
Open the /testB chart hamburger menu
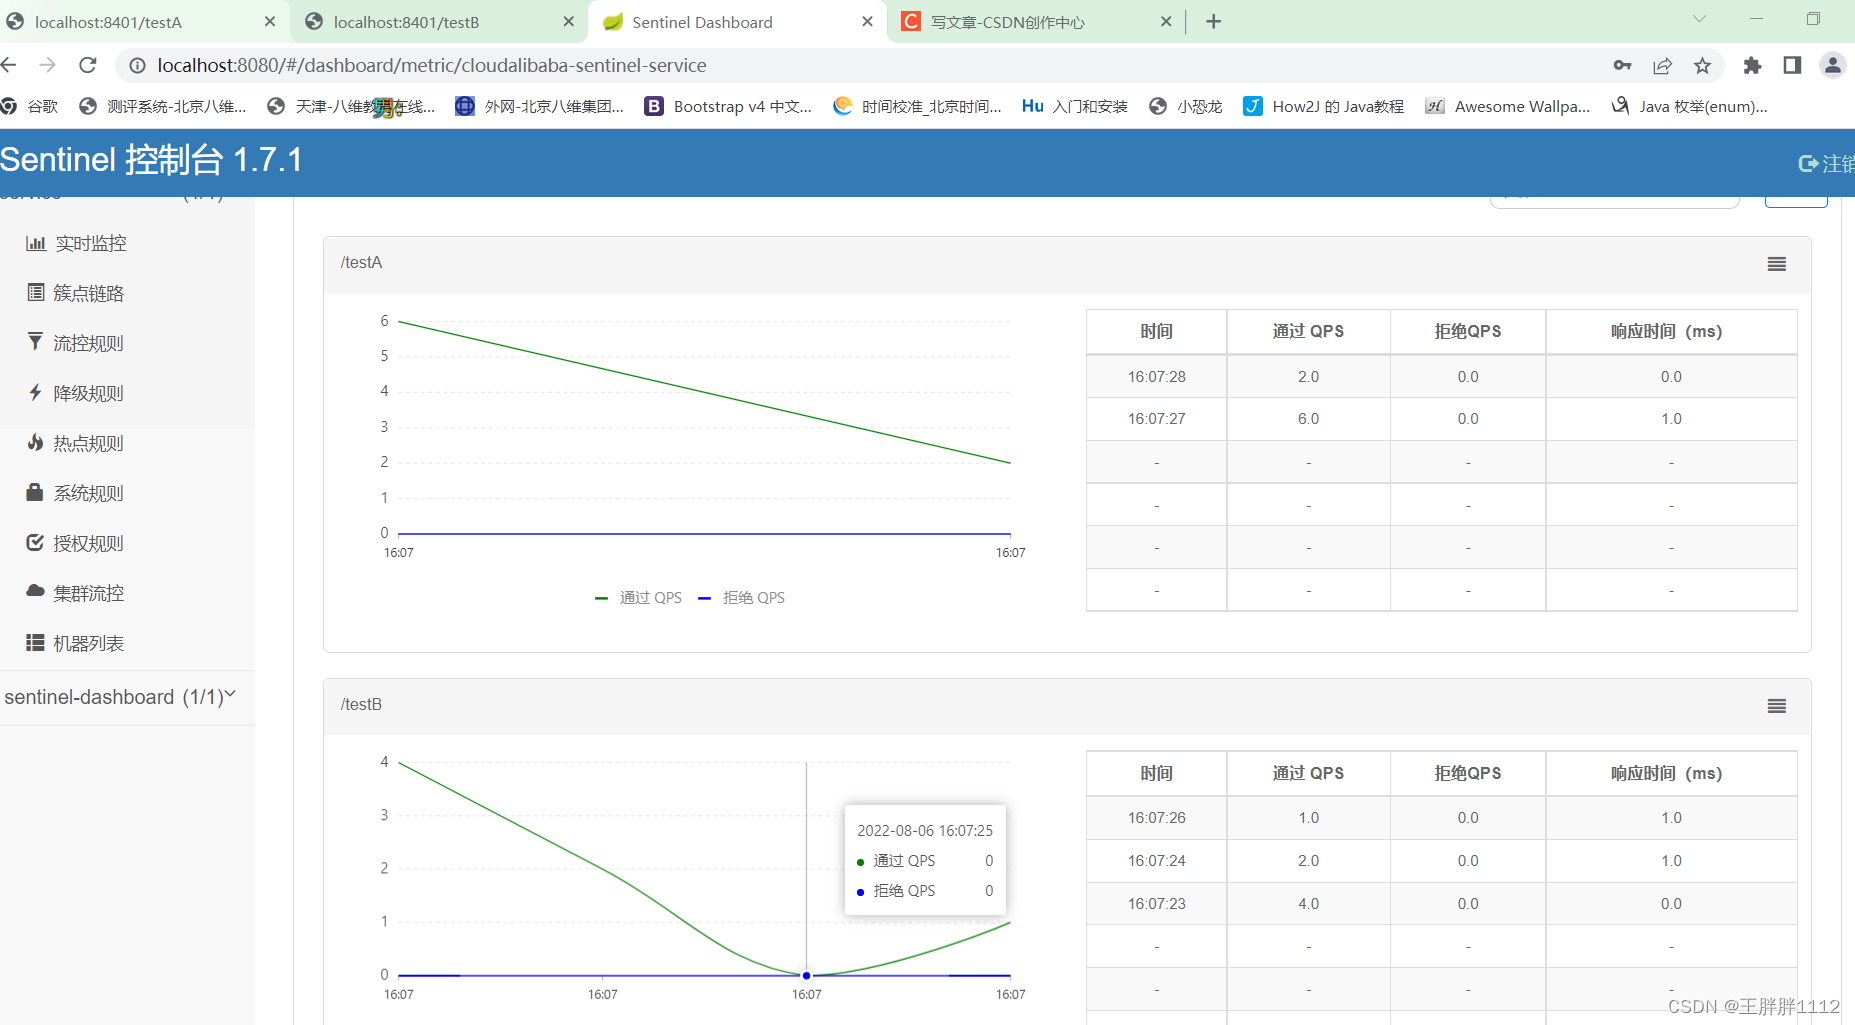click(x=1776, y=705)
